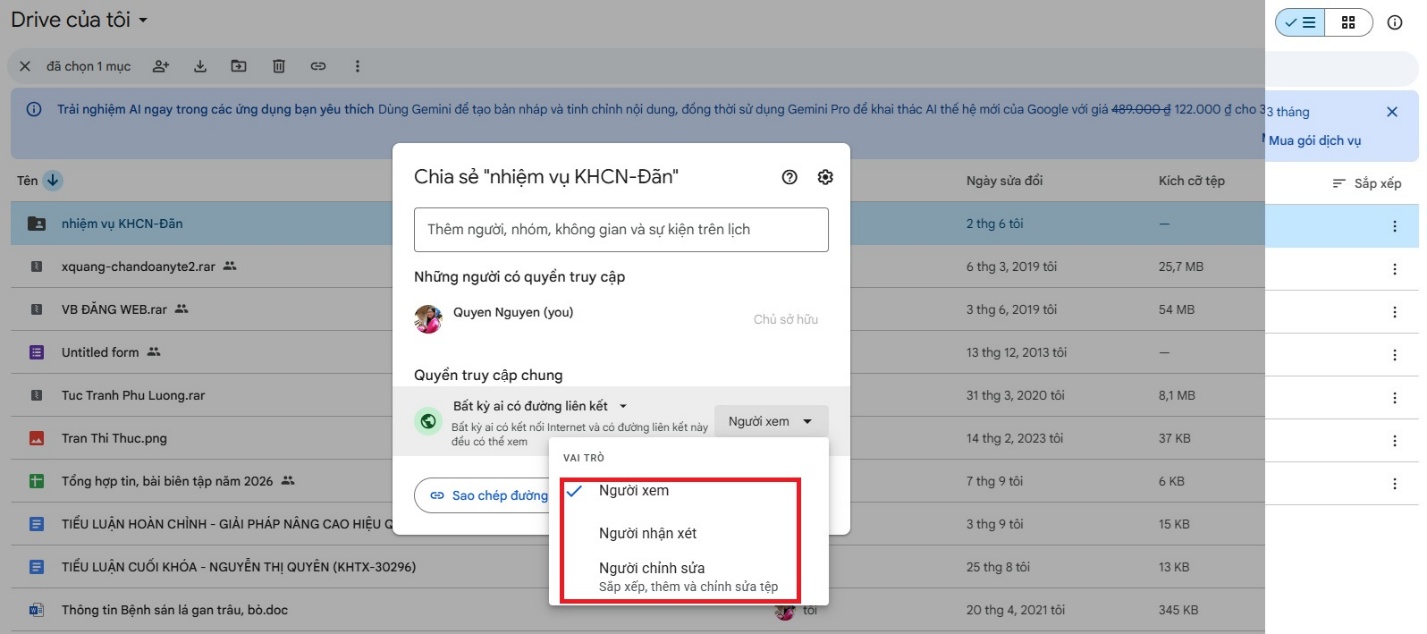
Task: Open the view details info icon
Action: click(x=1395, y=22)
